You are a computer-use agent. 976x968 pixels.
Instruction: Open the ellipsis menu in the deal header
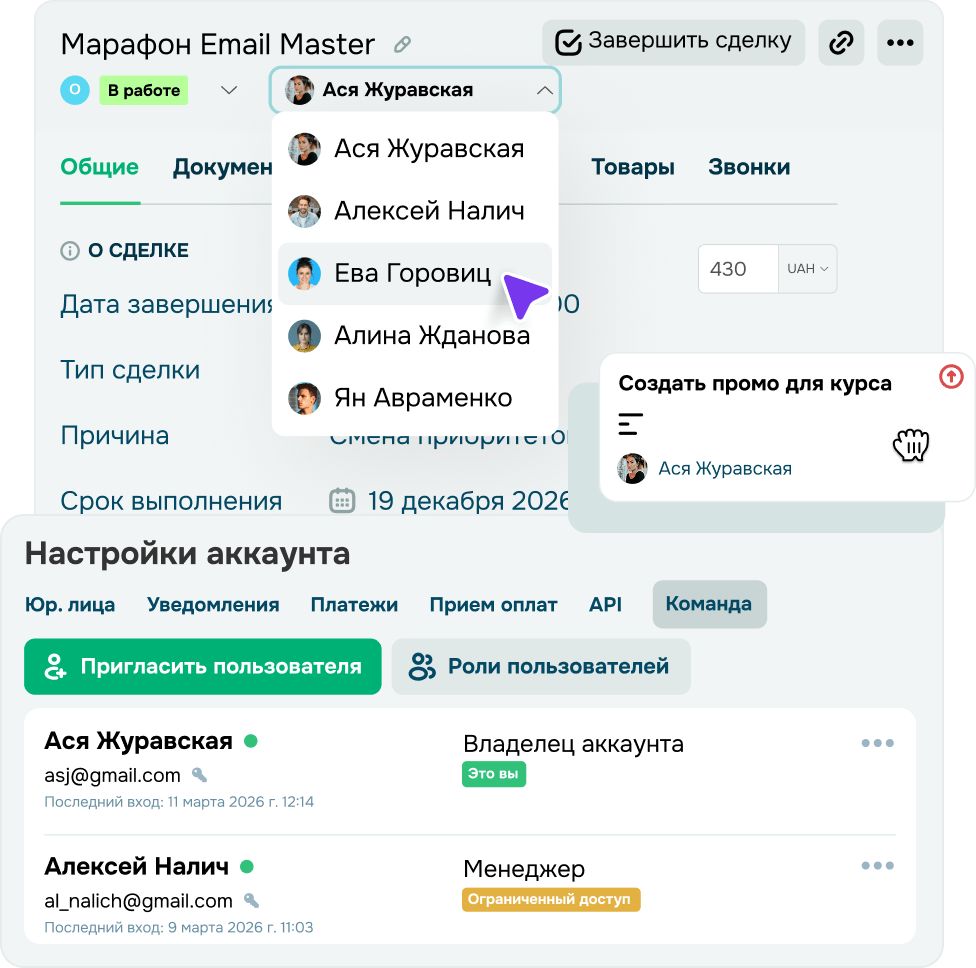(899, 42)
